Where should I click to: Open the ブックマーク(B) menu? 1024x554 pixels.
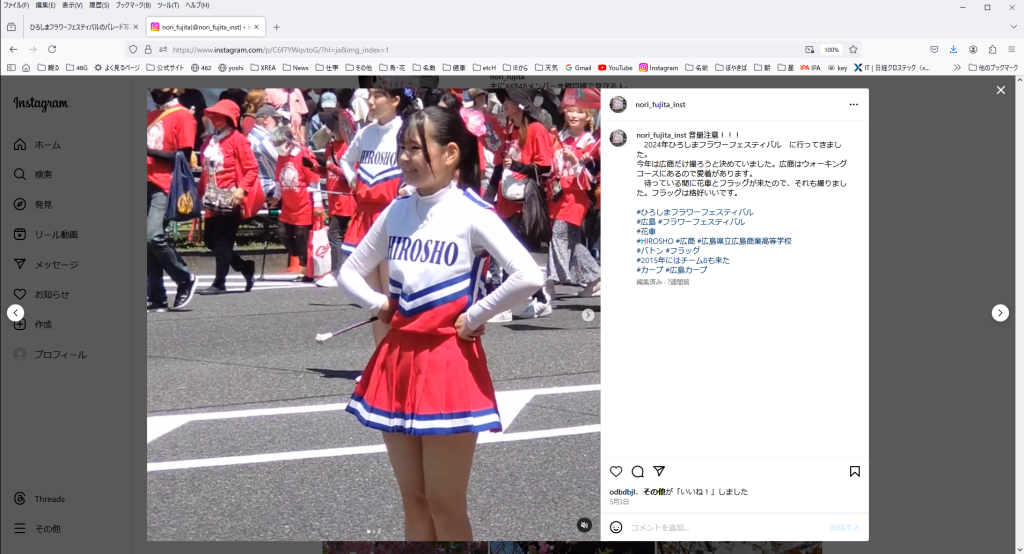pyautogui.click(x=133, y=5)
